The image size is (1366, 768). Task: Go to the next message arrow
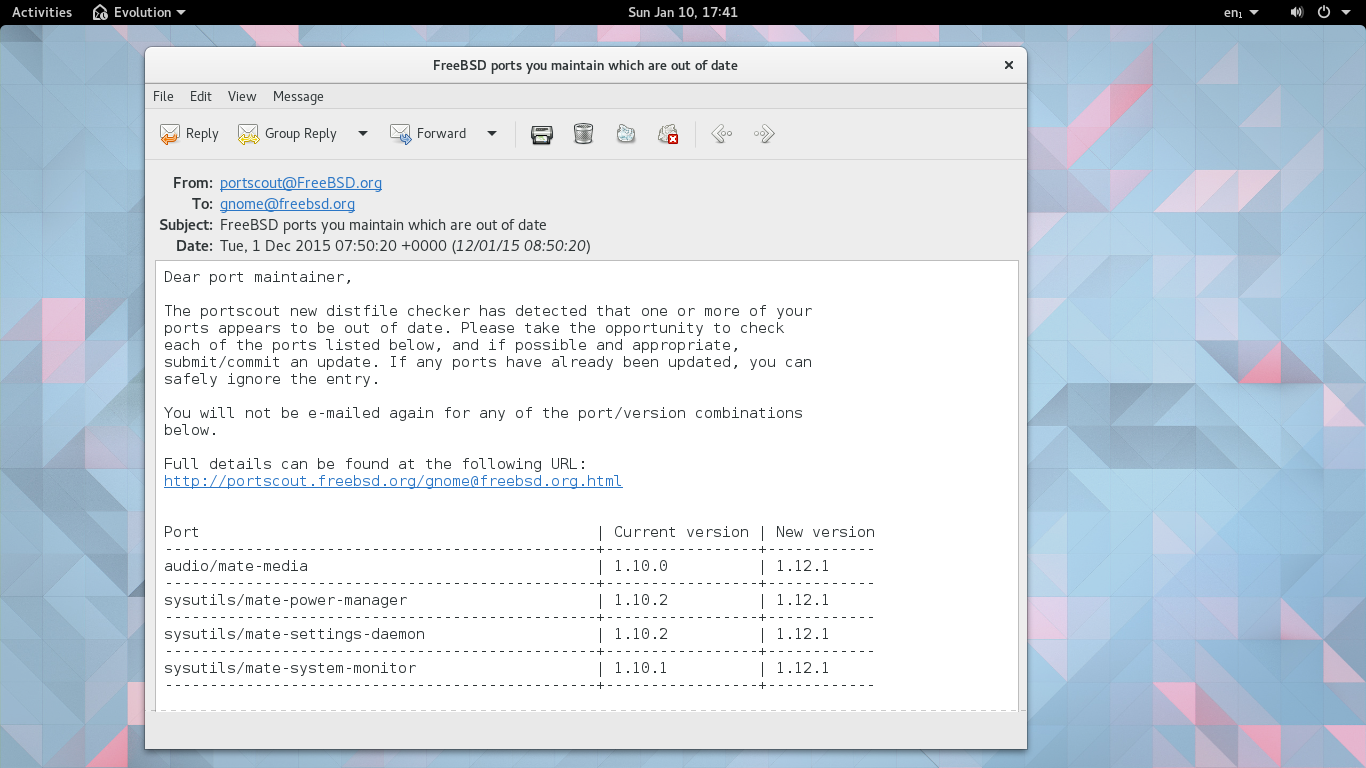pos(764,134)
